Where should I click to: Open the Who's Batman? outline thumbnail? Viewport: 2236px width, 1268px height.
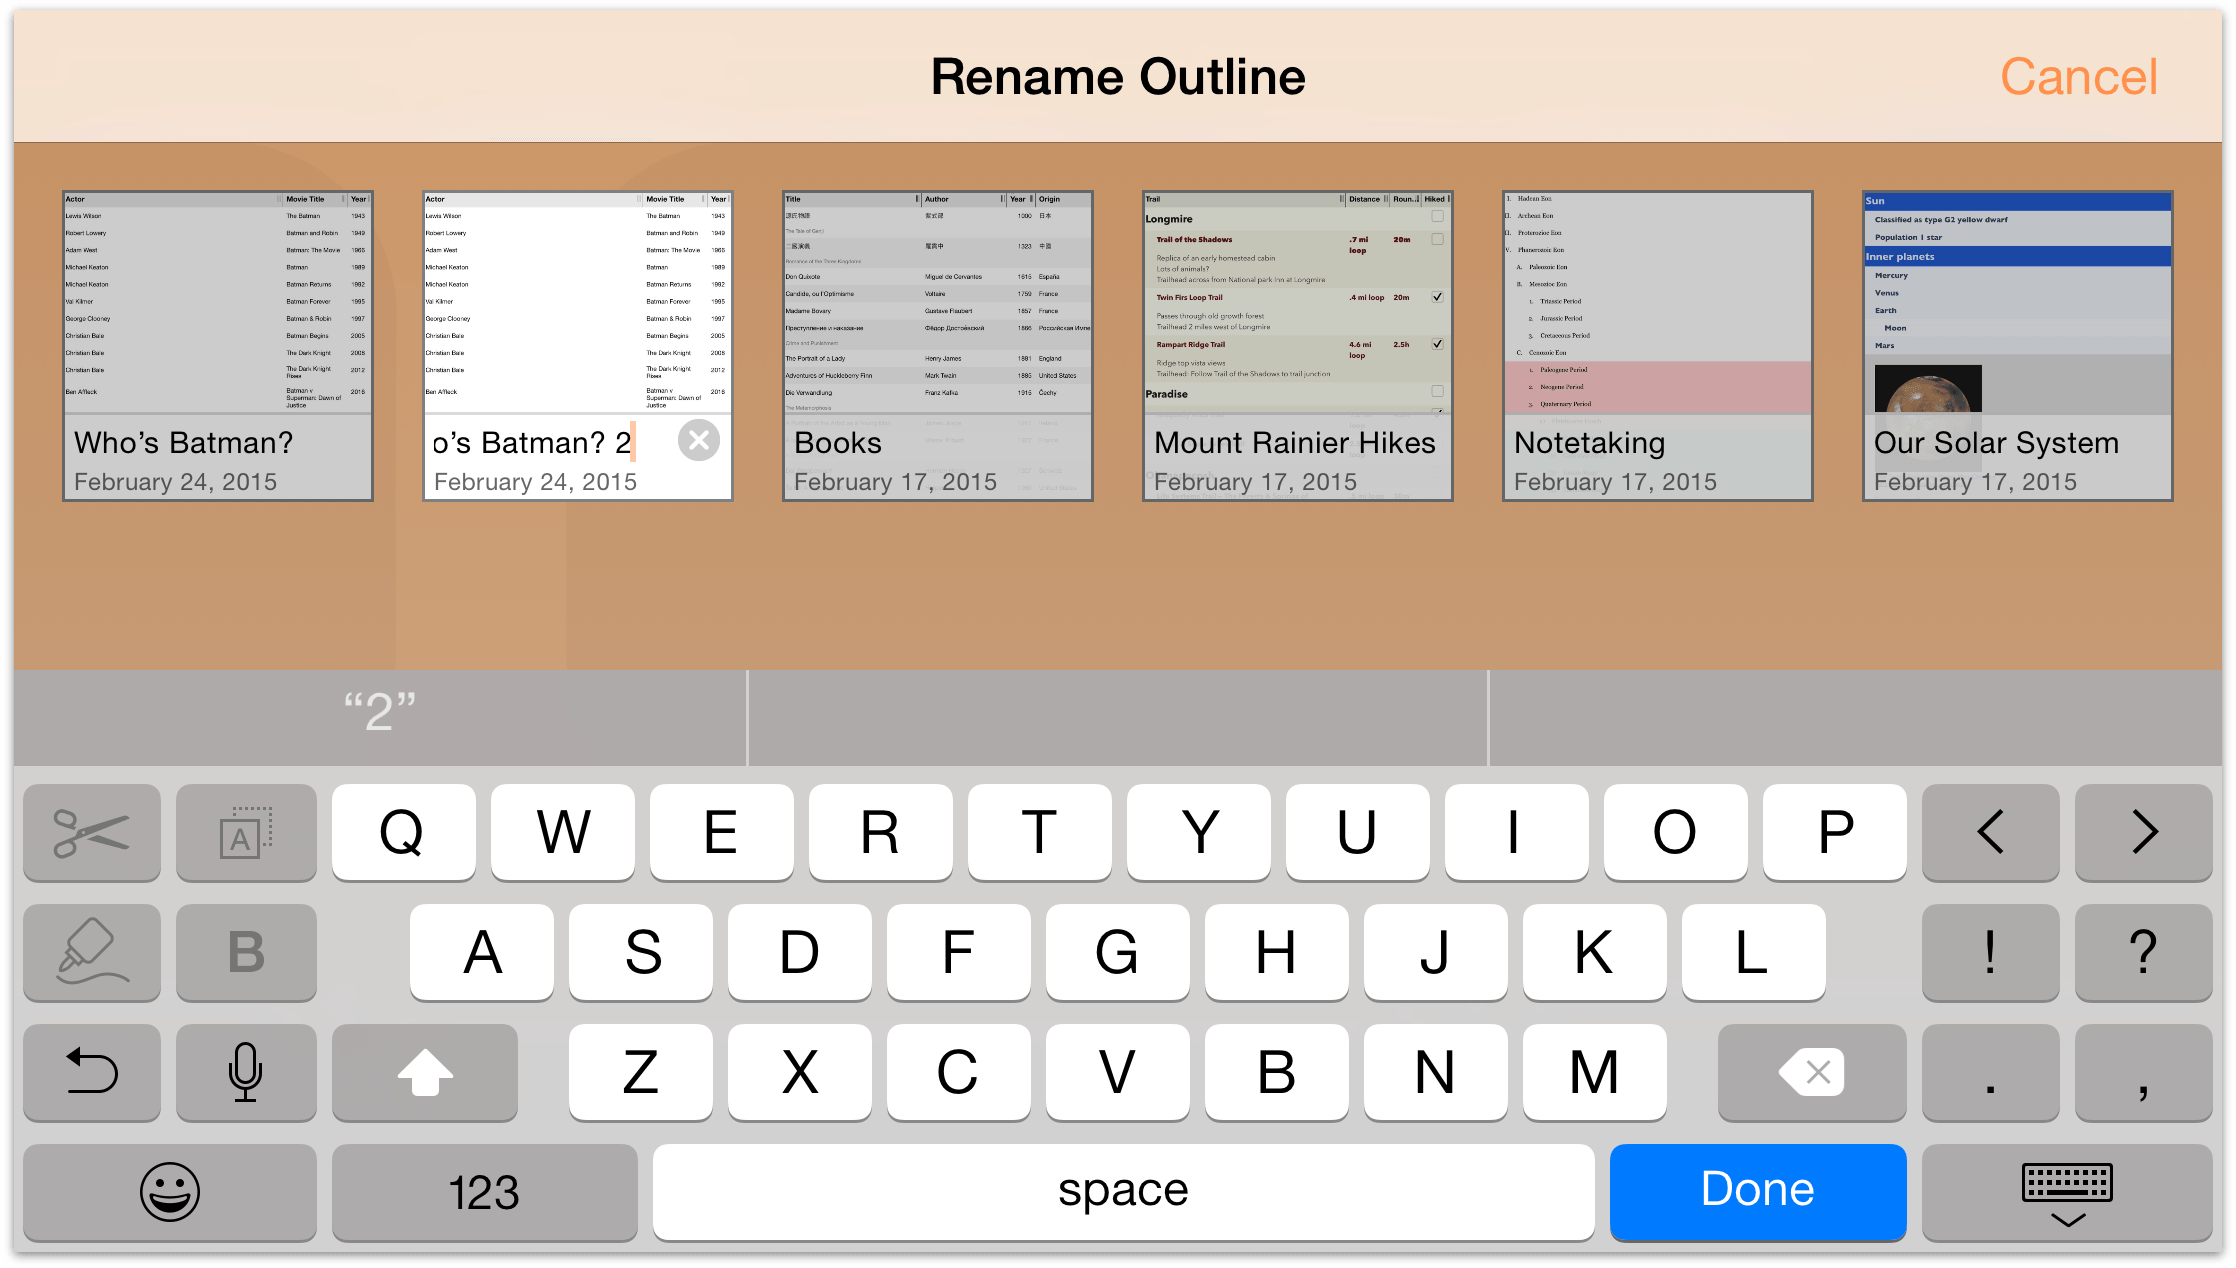click(x=218, y=346)
